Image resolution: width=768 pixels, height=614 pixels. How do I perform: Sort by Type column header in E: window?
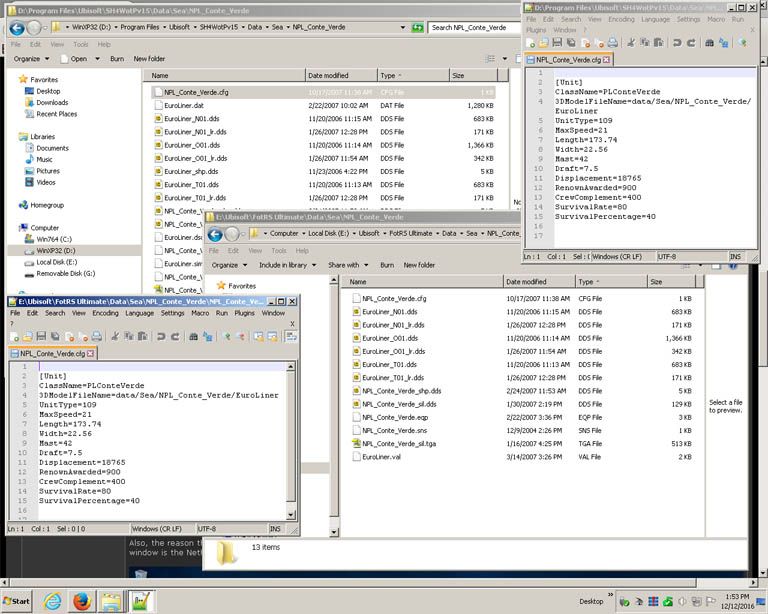[x=611, y=282]
